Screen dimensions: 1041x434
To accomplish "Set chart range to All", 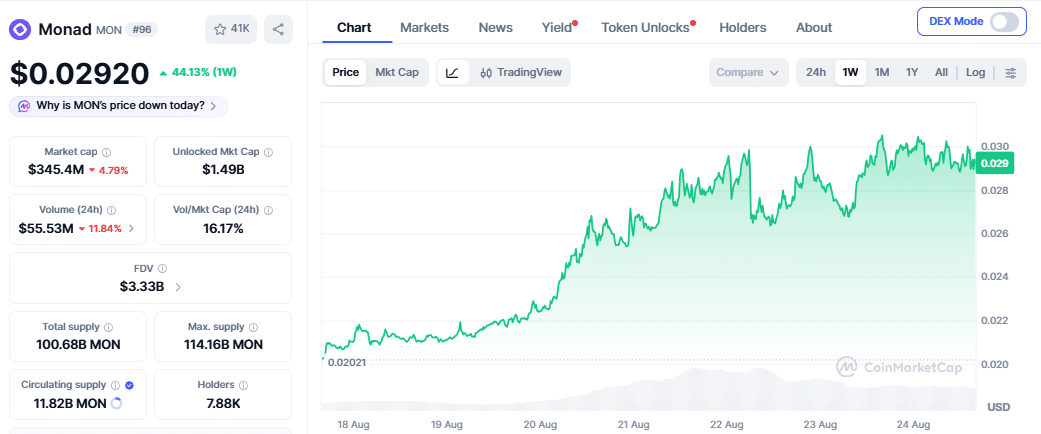I will 941,72.
